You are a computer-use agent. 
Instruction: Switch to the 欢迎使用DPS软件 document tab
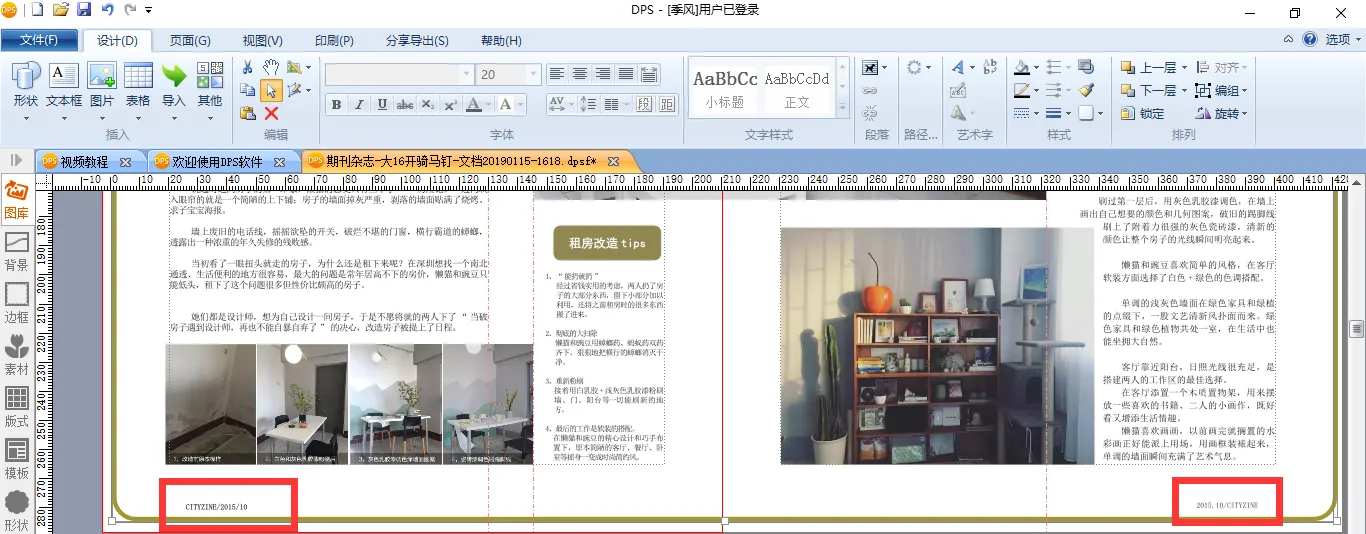tap(217, 161)
